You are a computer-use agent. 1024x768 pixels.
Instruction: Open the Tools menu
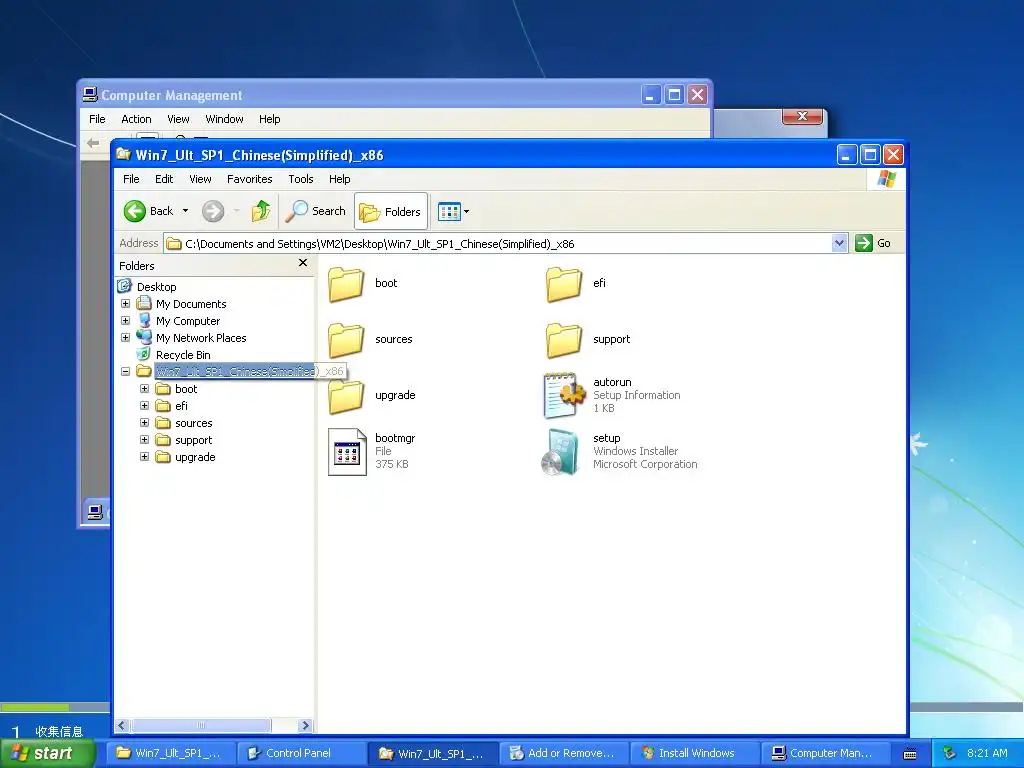pyautogui.click(x=300, y=179)
